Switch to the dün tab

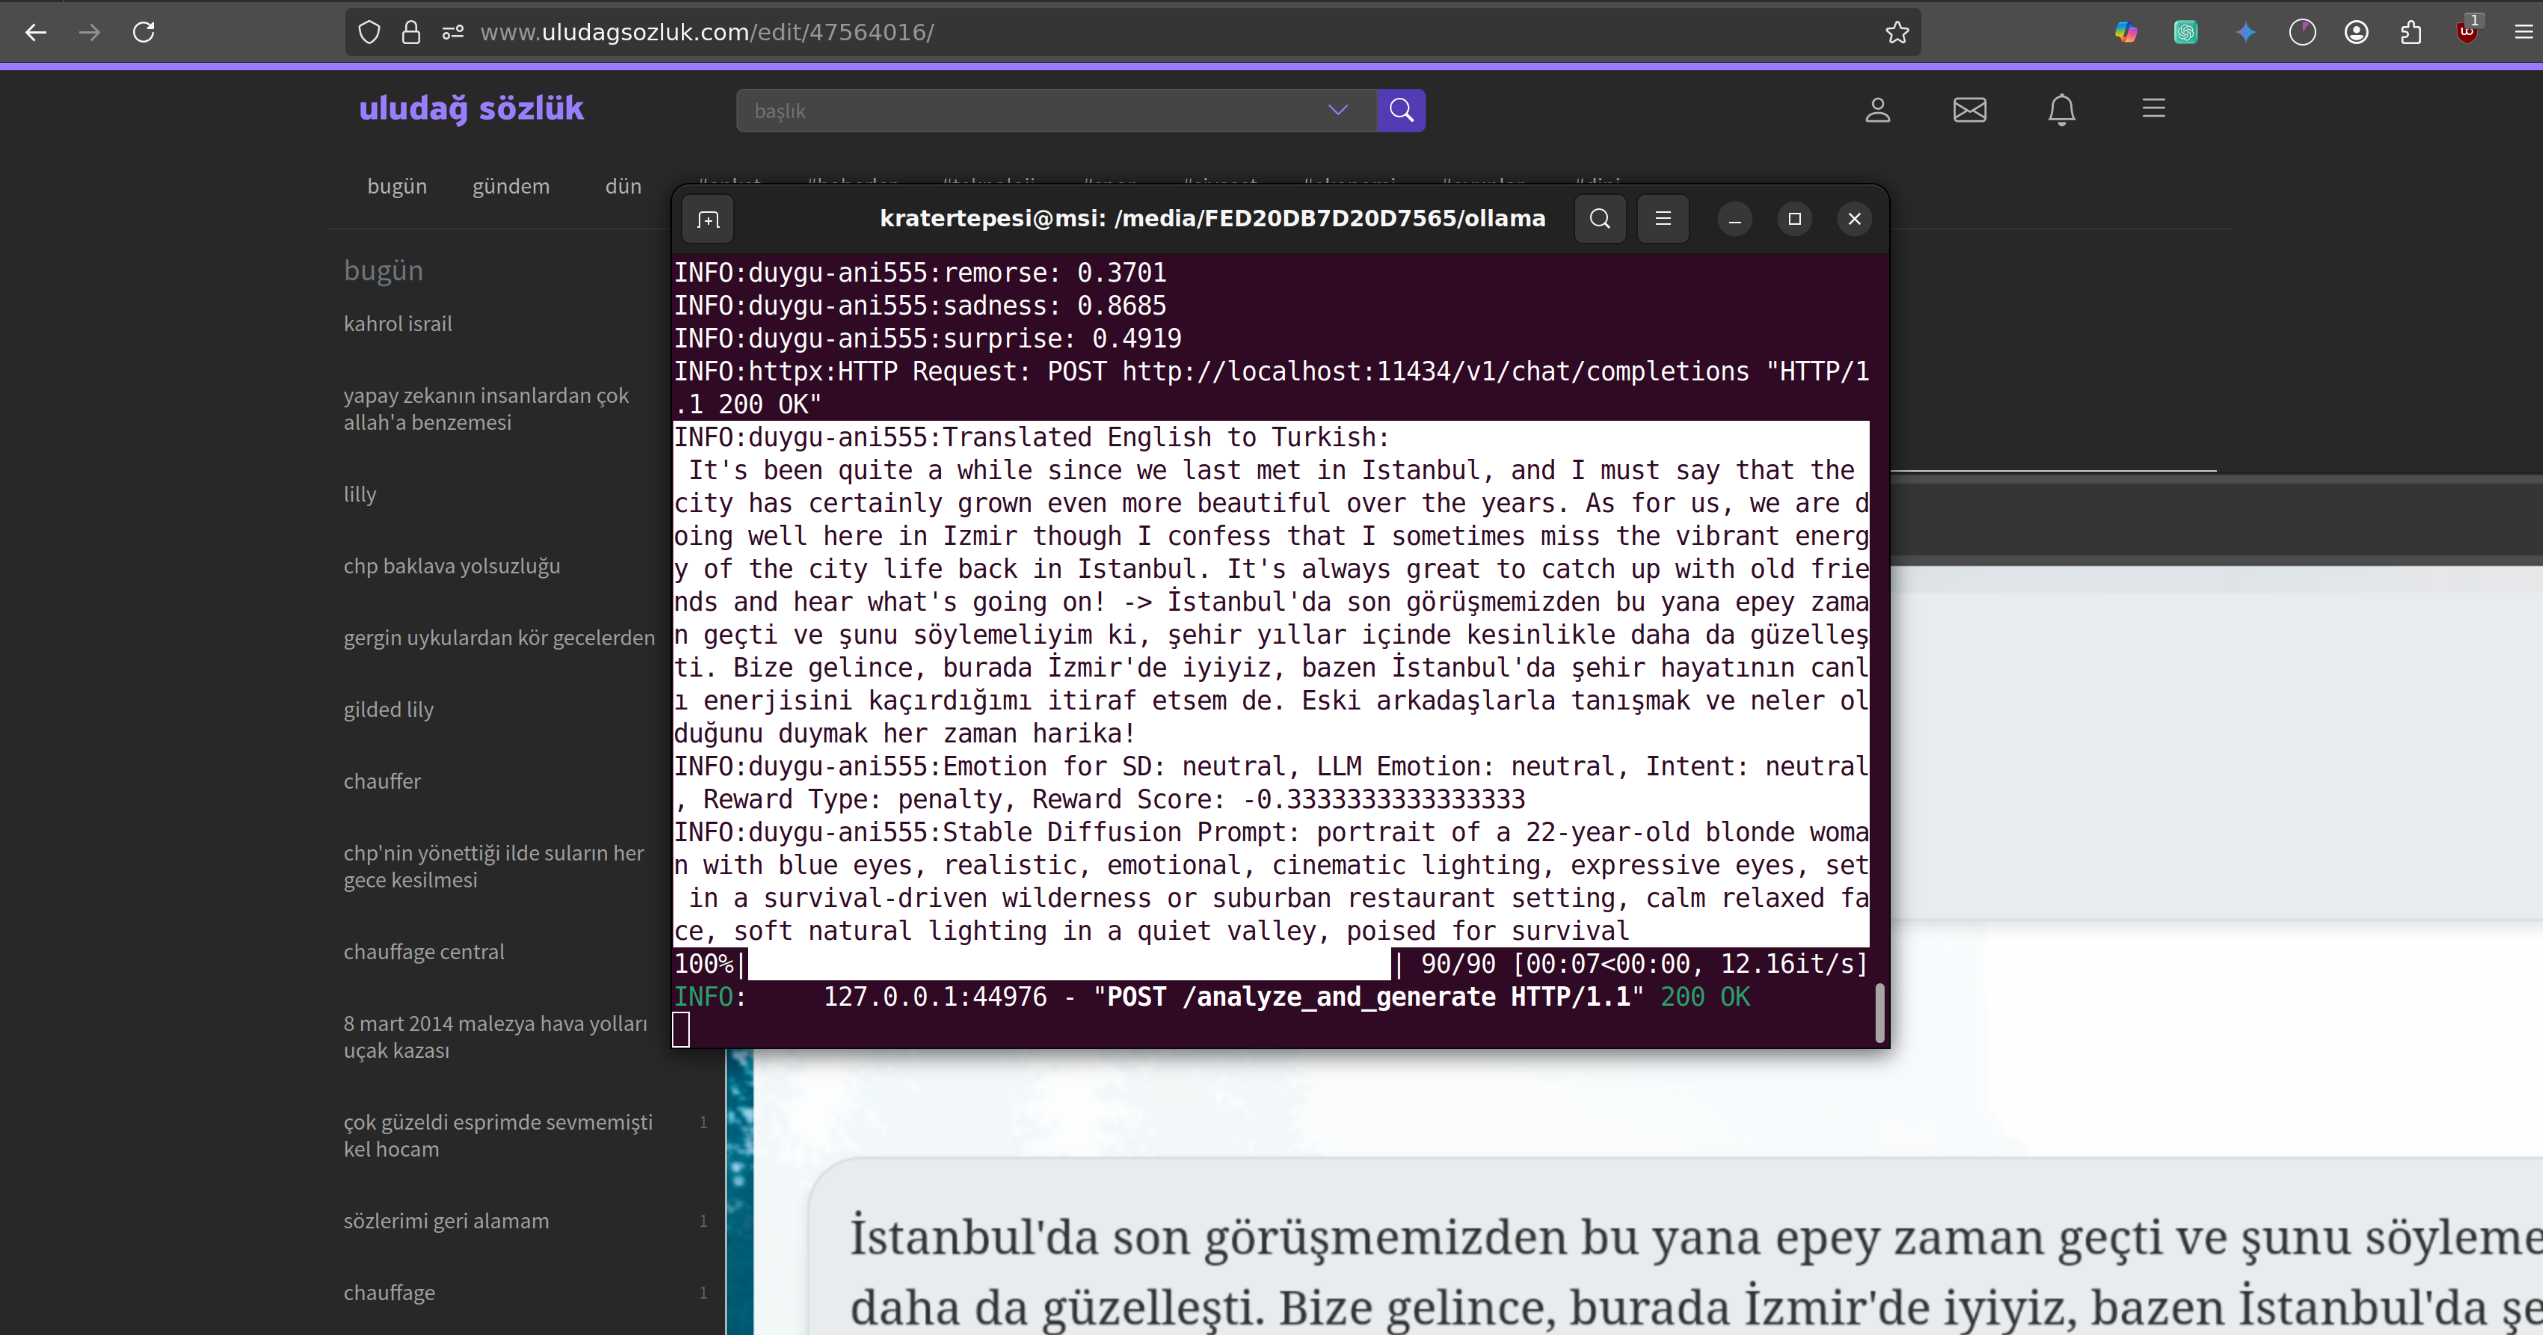tap(622, 186)
